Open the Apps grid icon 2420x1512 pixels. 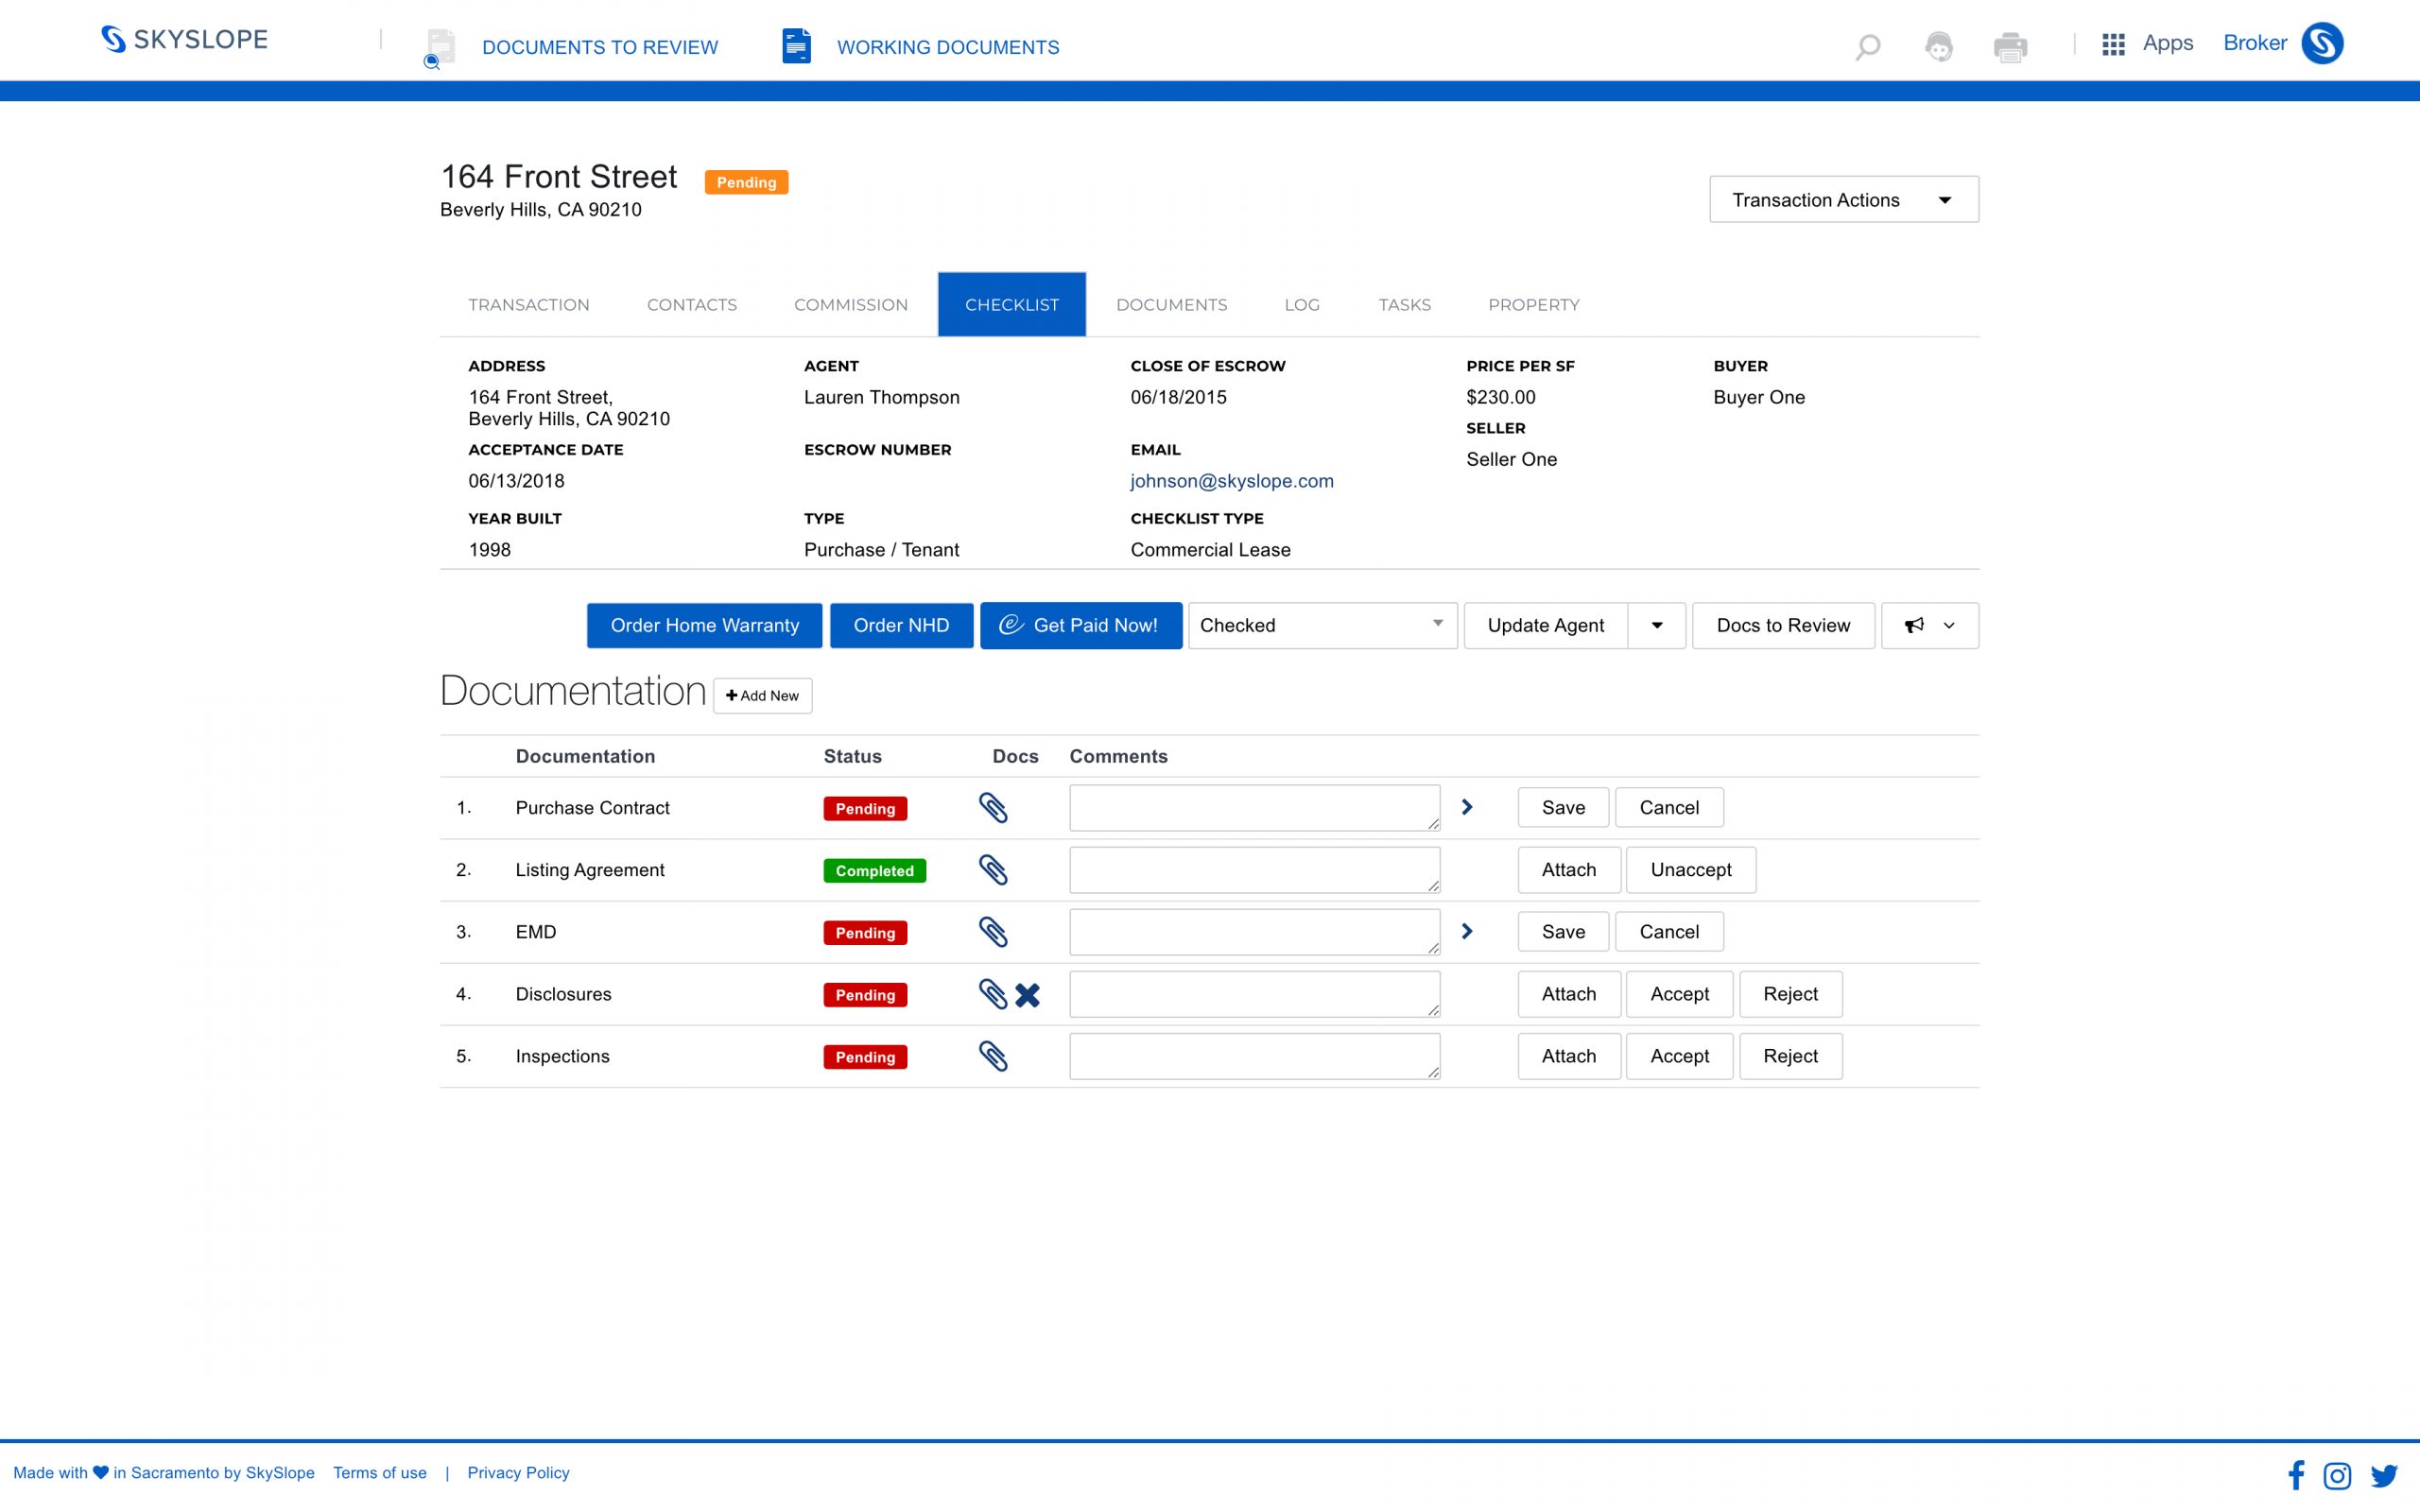point(2112,44)
